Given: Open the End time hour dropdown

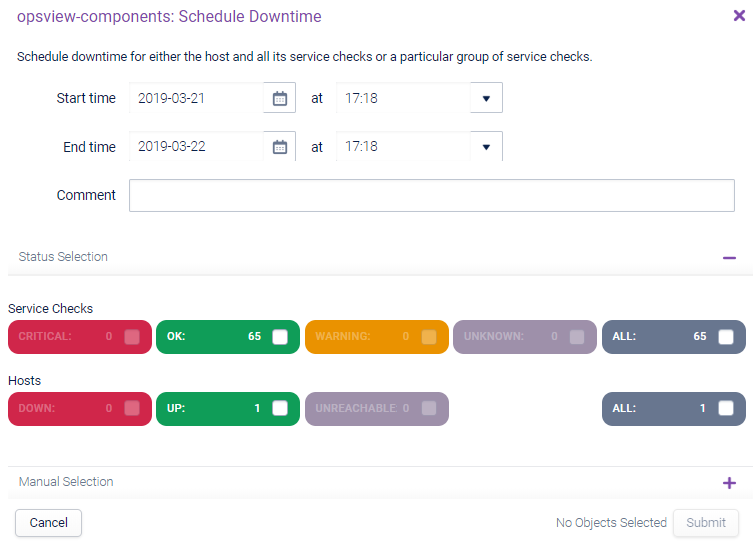Looking at the screenshot, I should [486, 147].
